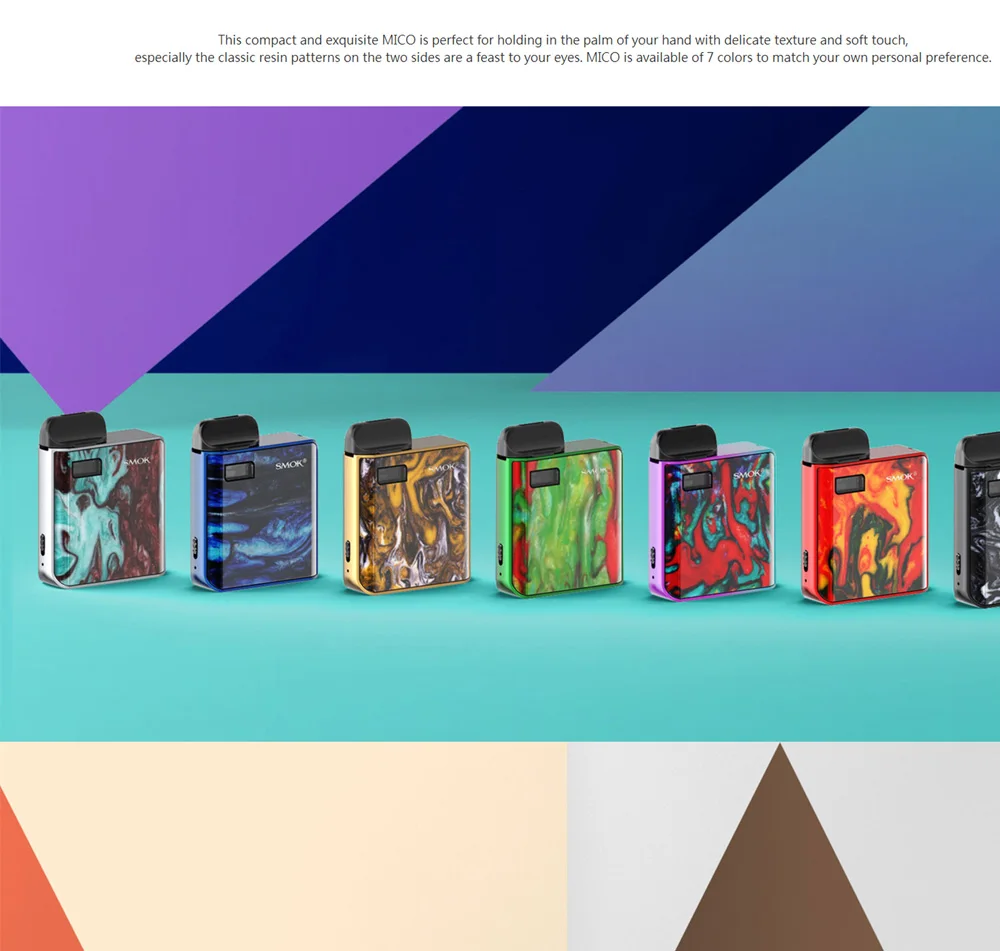Select the green-framed resin MICO device
The width and height of the screenshot is (1000, 951).
(x=559, y=510)
